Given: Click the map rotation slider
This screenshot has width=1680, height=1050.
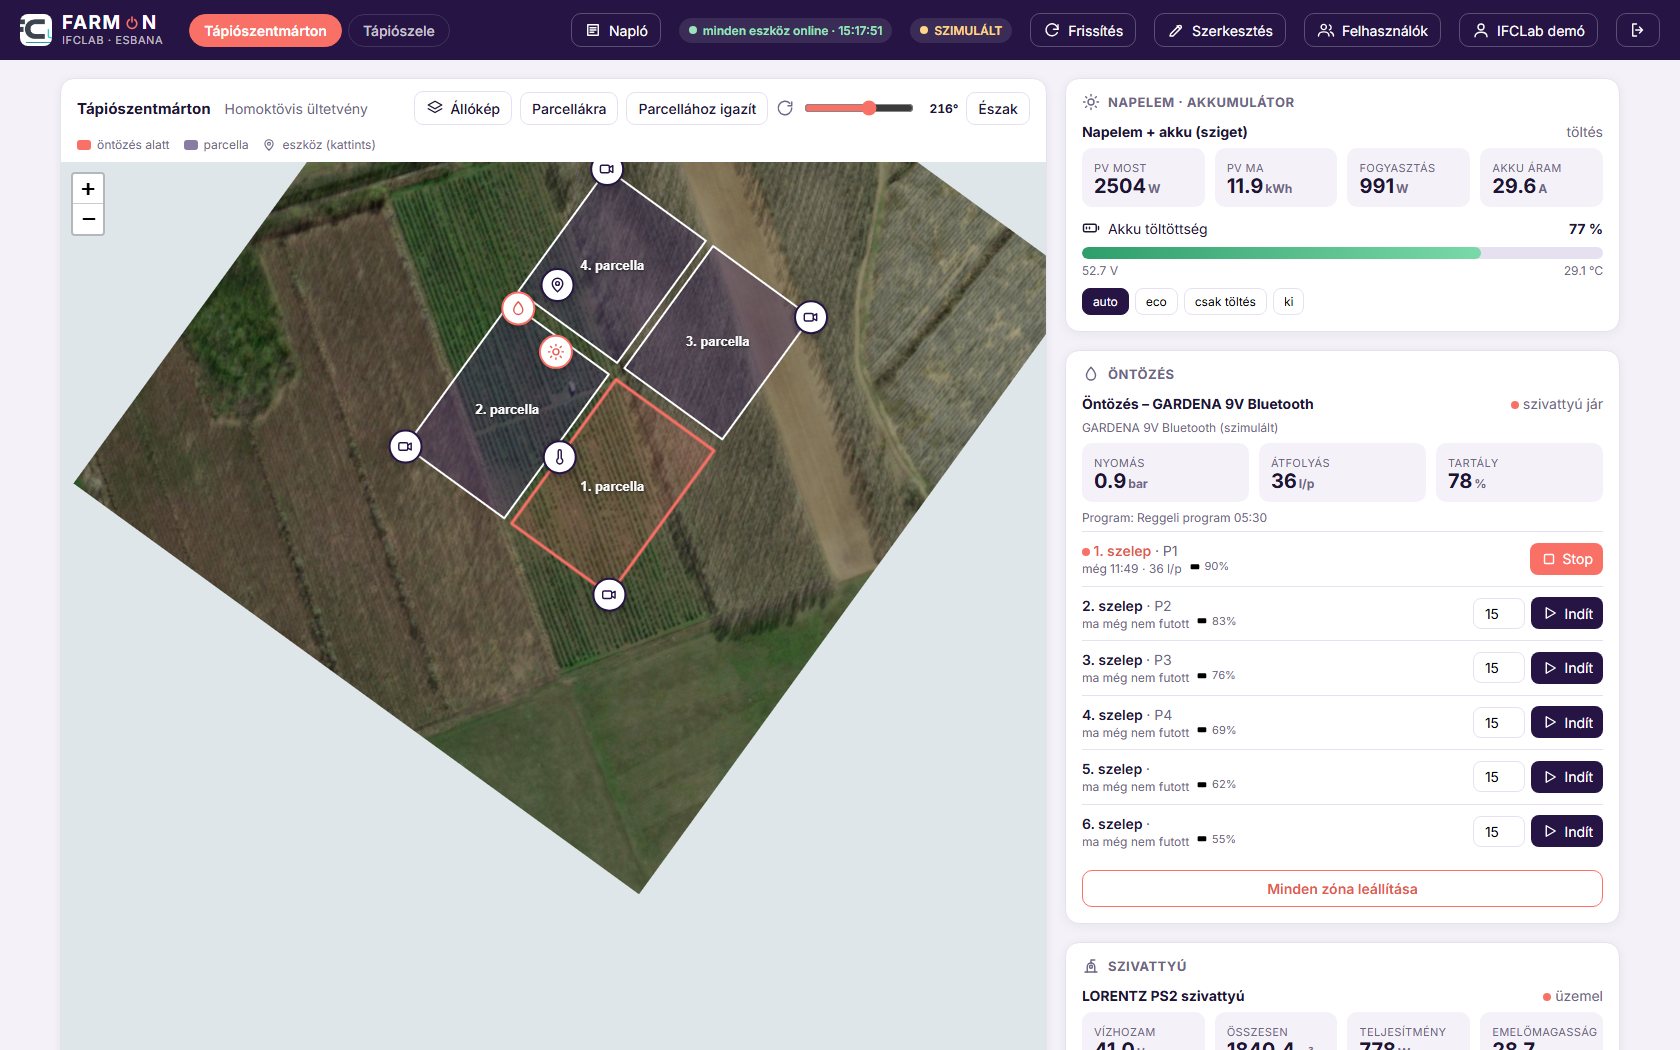Looking at the screenshot, I should click(858, 108).
